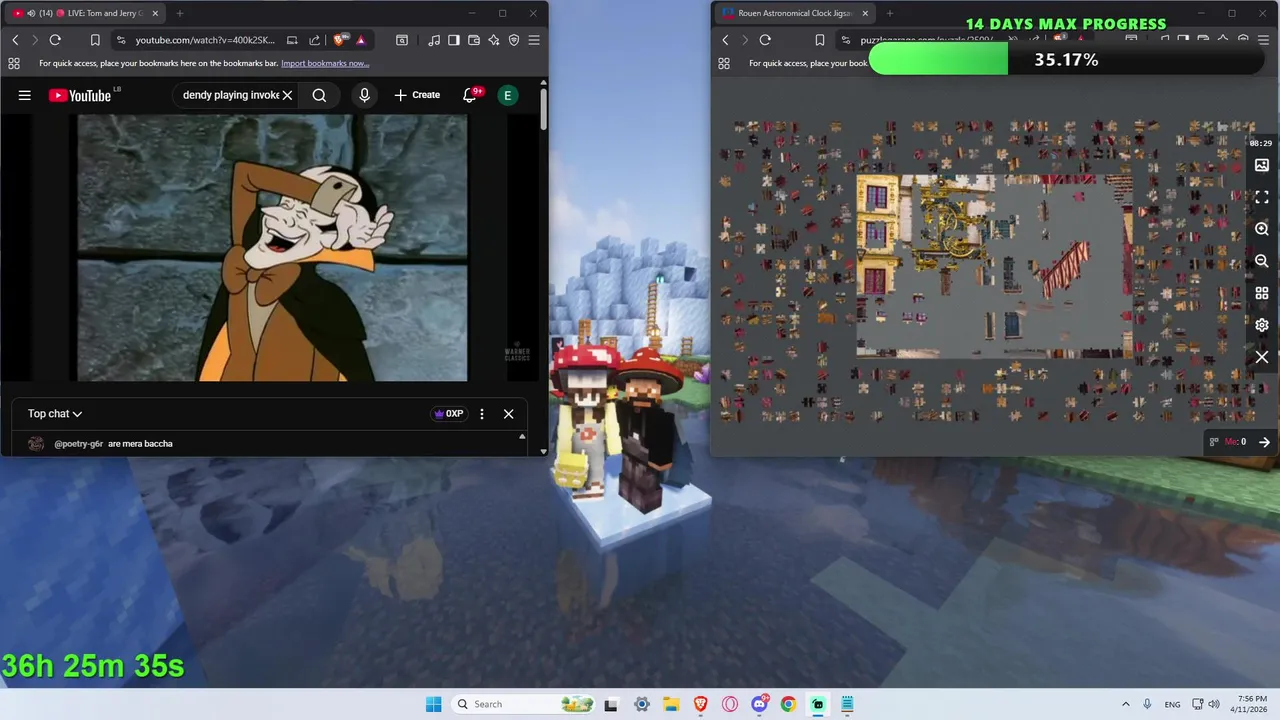Focus the YouTube search input field
The image size is (1280, 720).
[230, 95]
